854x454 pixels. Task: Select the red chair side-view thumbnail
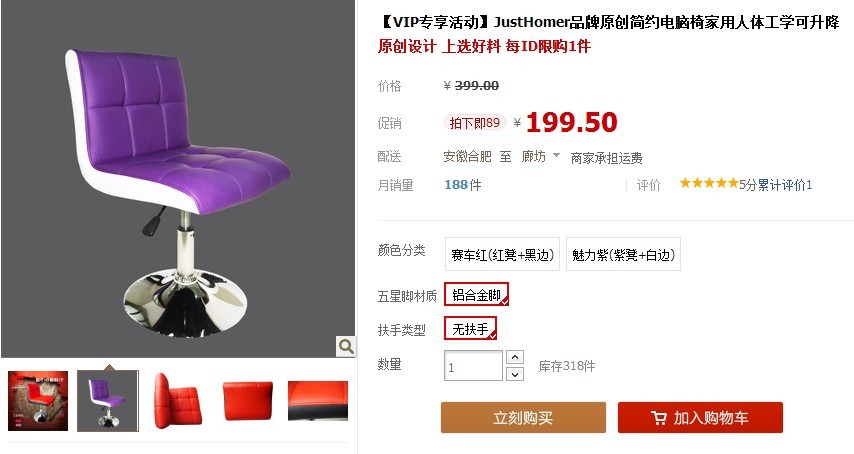tap(178, 401)
